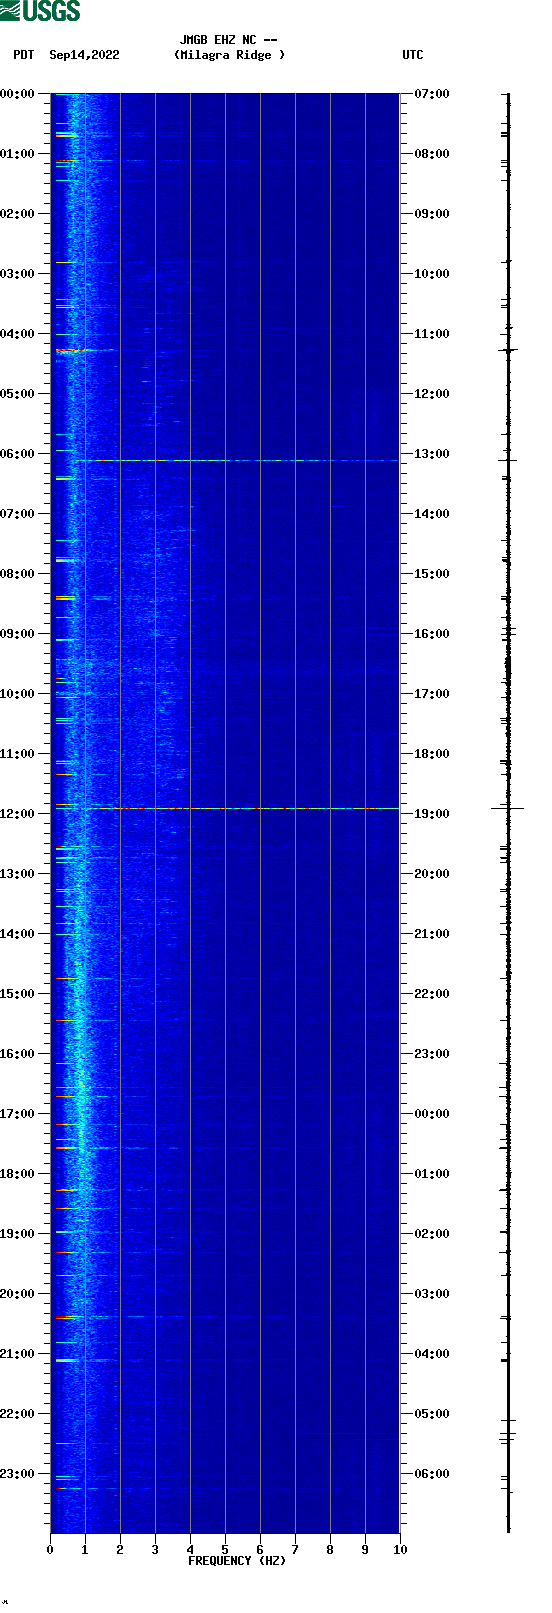Click the '21:00' PDT label on left axis
552x1613 pixels.
coord(18,1354)
